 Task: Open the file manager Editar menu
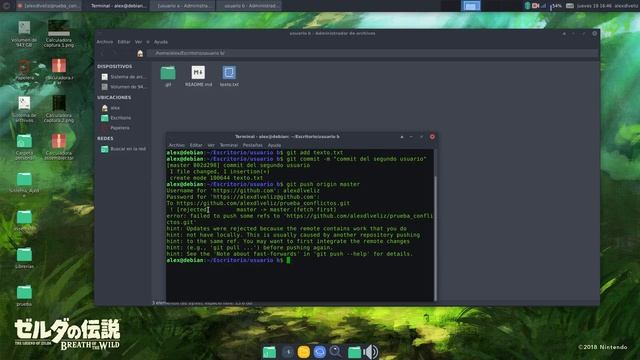[x=124, y=42]
